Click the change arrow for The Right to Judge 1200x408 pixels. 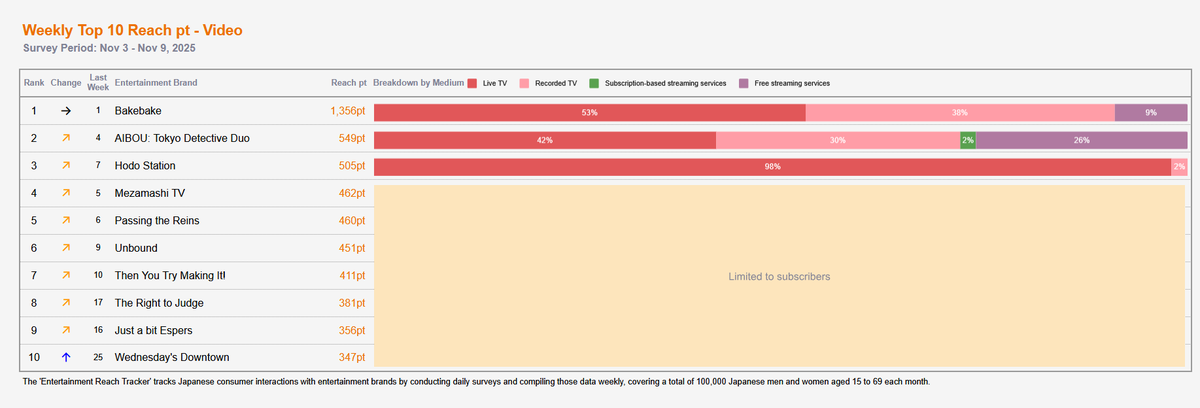(66, 303)
